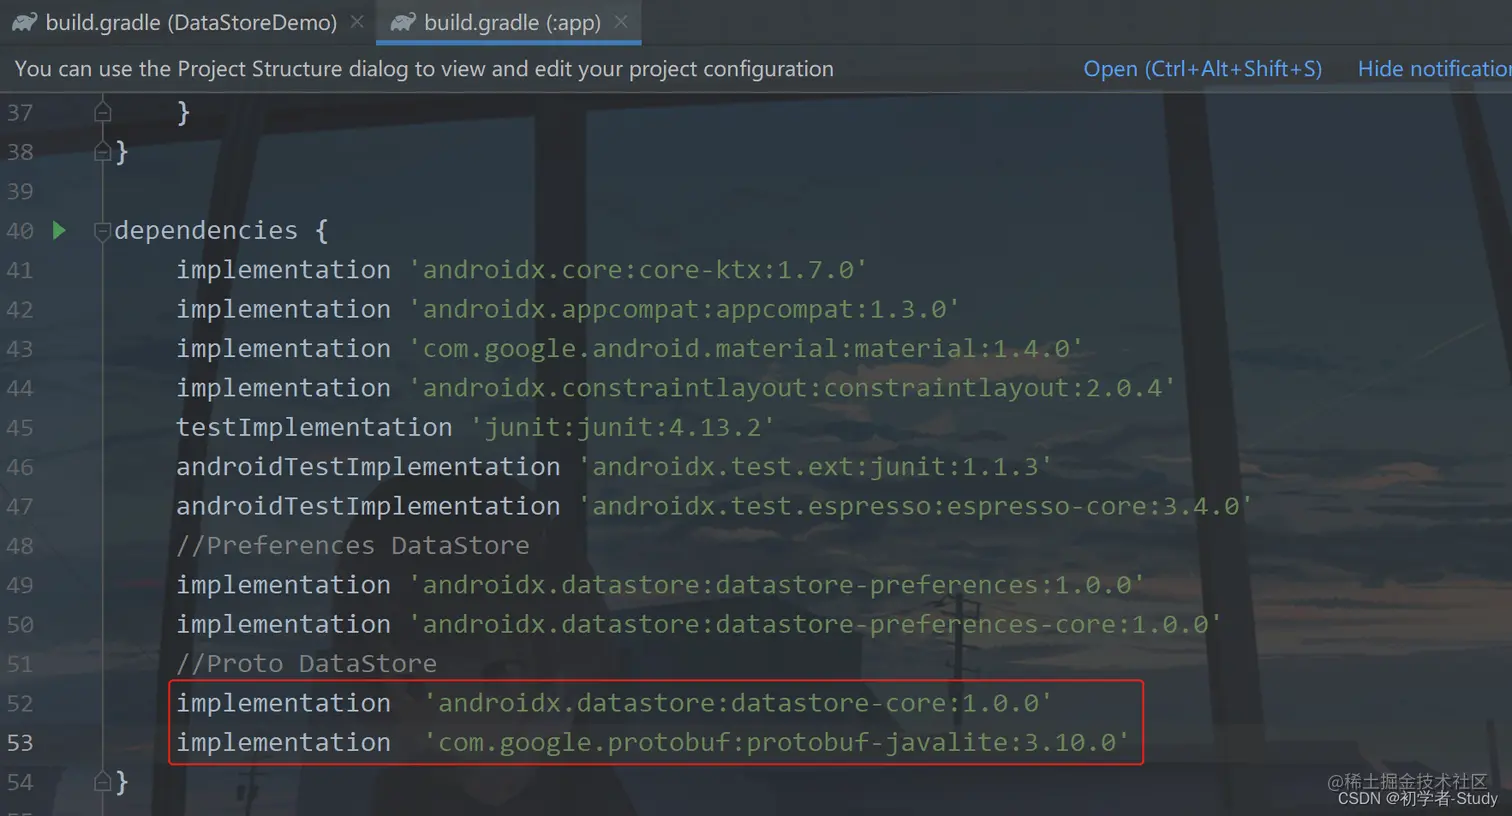Image resolution: width=1512 pixels, height=816 pixels.
Task: Click 'androidx.test.ext:junit:1.1.3' string
Action: (x=814, y=467)
